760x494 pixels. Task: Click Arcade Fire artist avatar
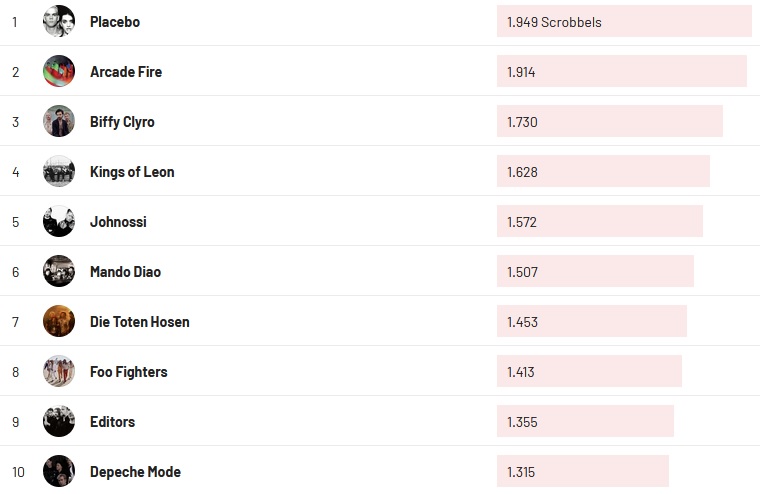point(59,71)
